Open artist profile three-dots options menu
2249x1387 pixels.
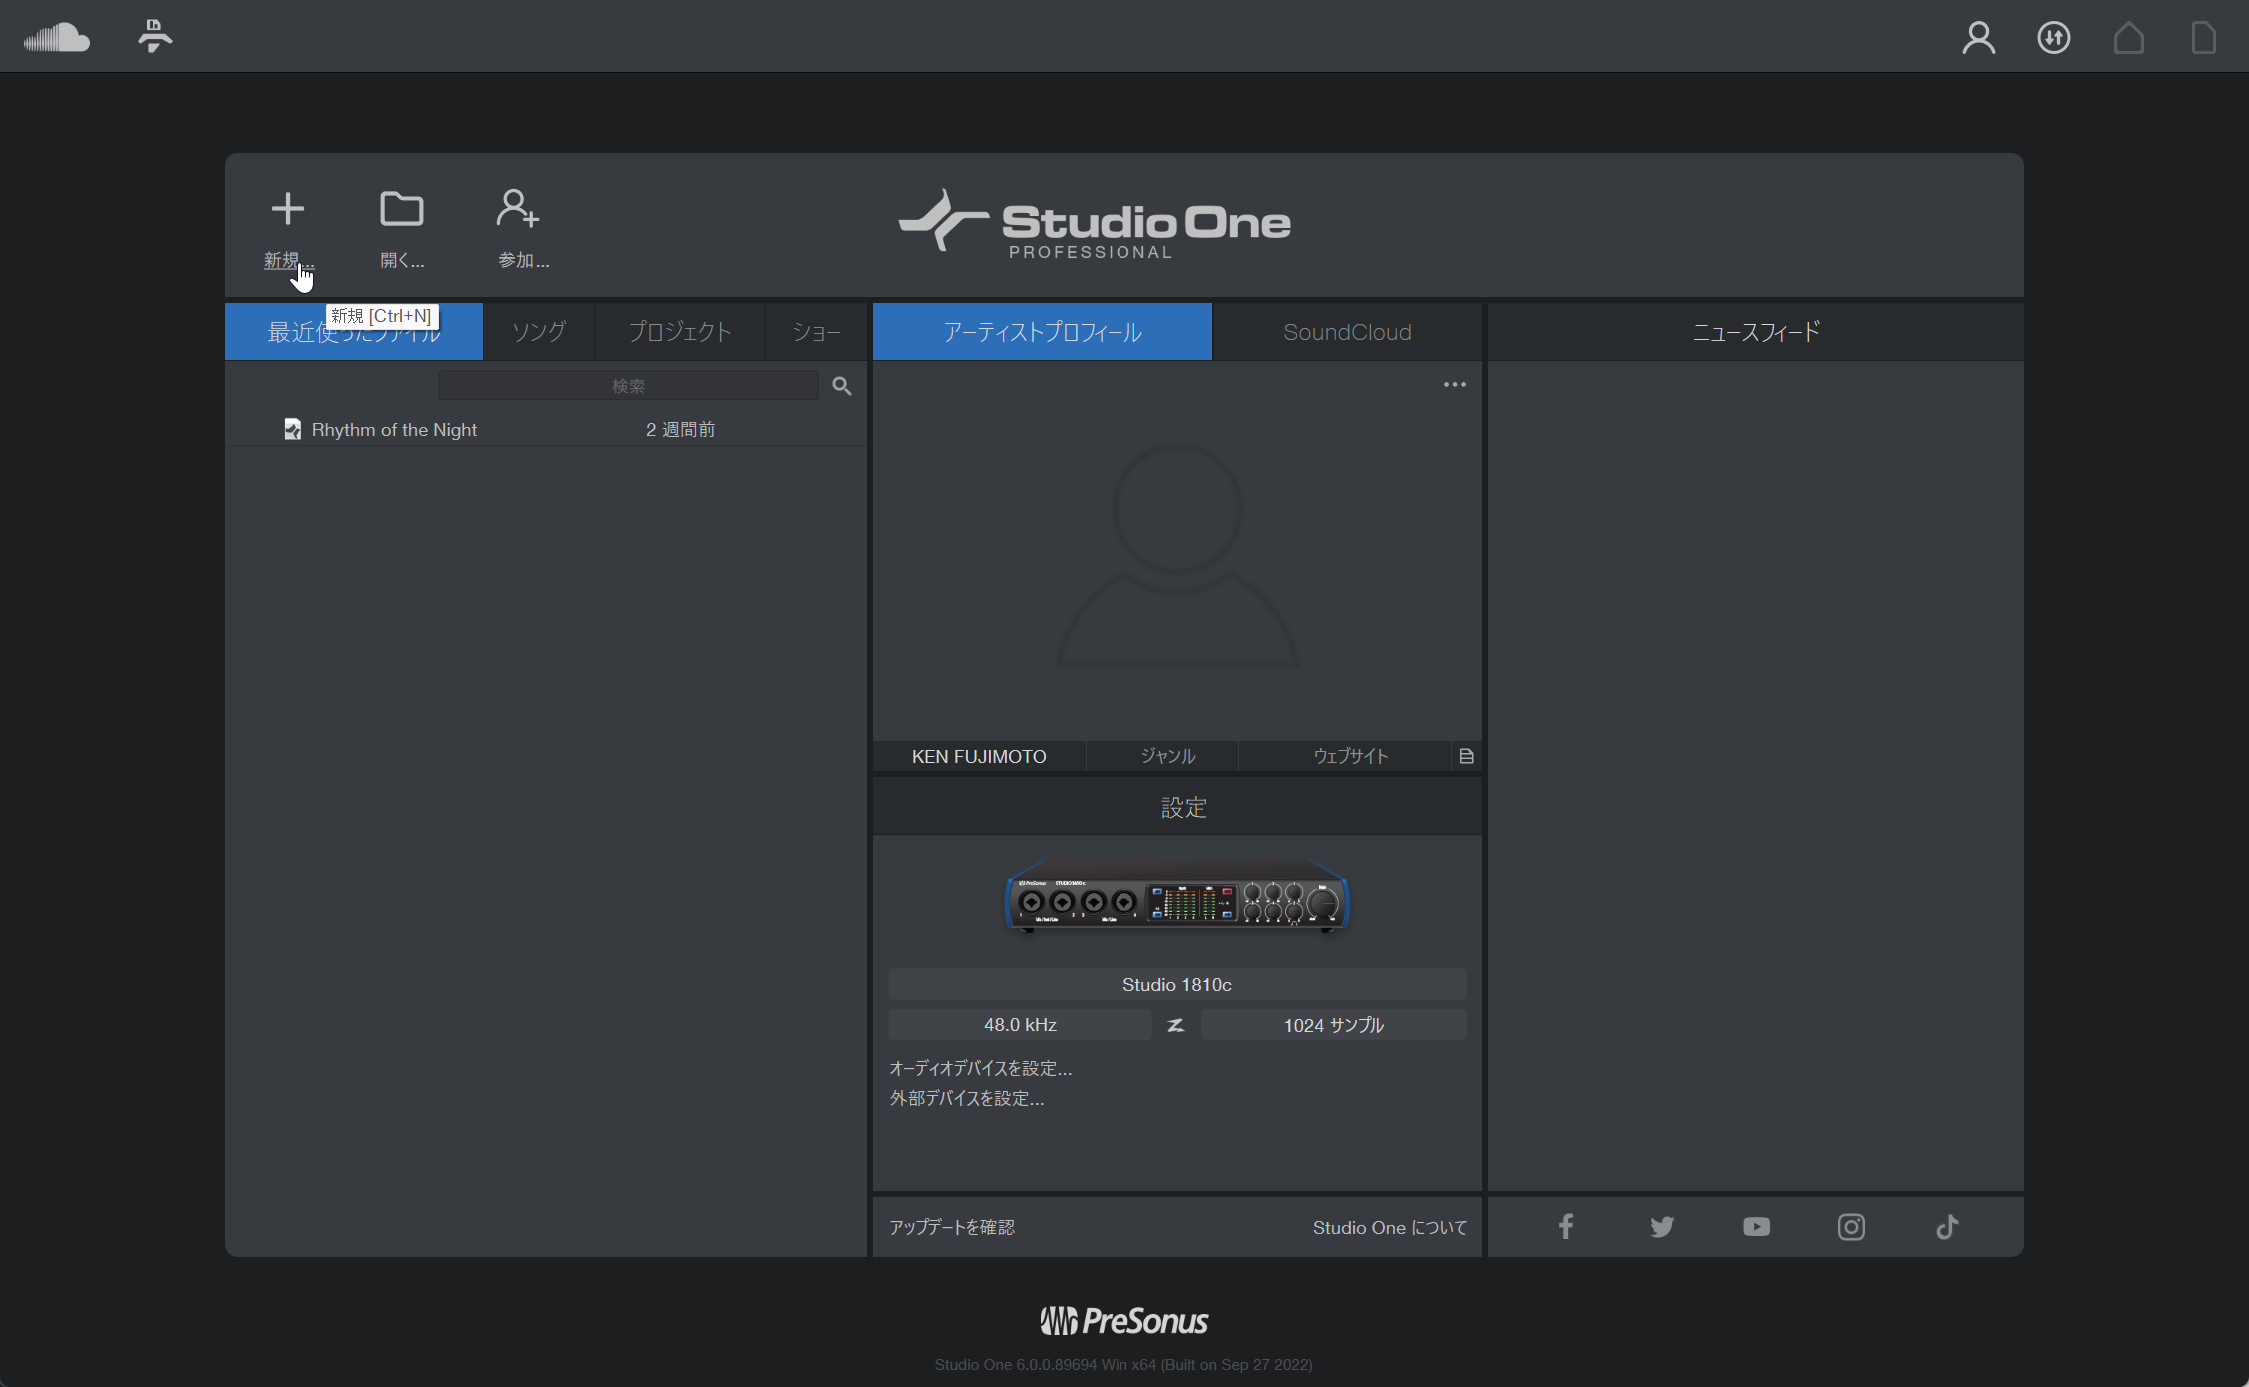1454,385
